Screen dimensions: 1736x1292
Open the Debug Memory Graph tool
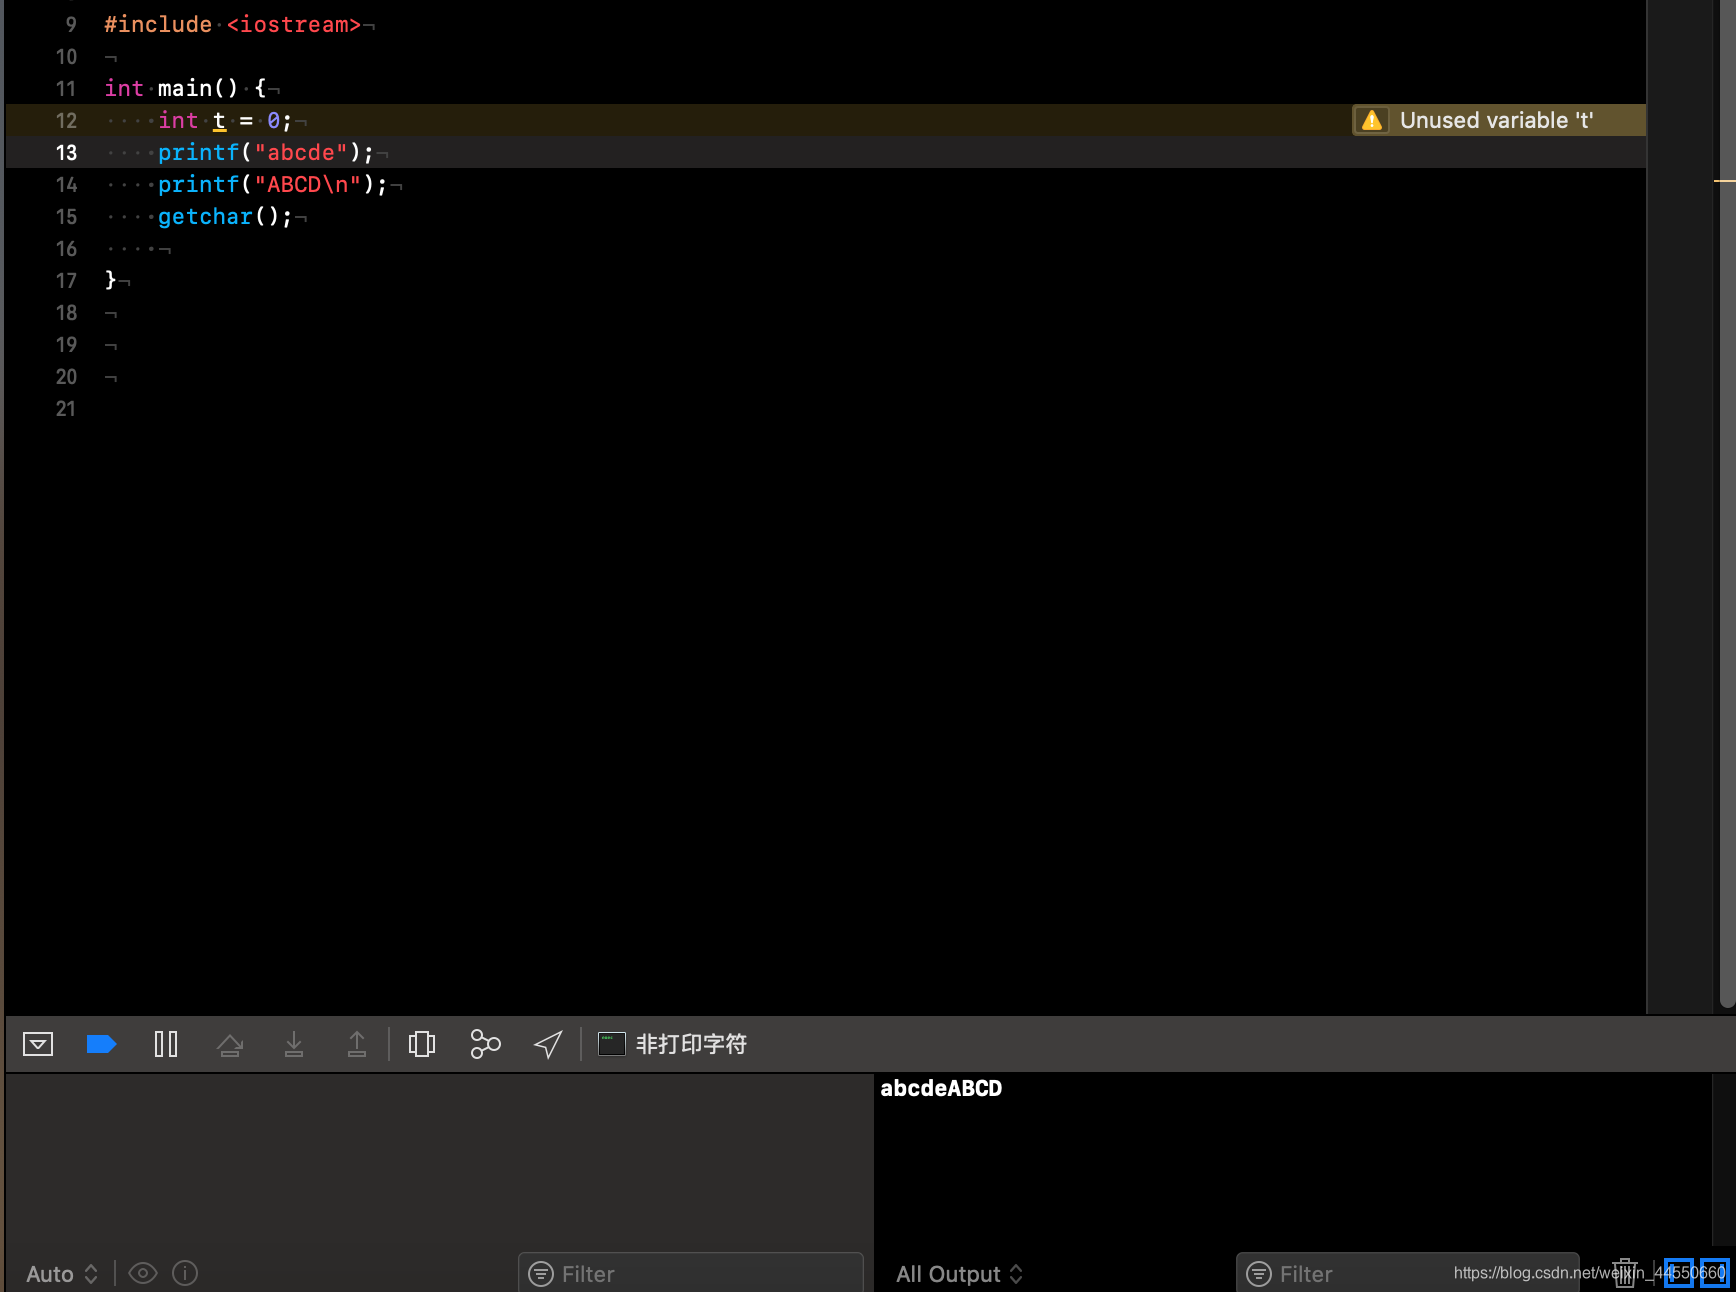(485, 1044)
